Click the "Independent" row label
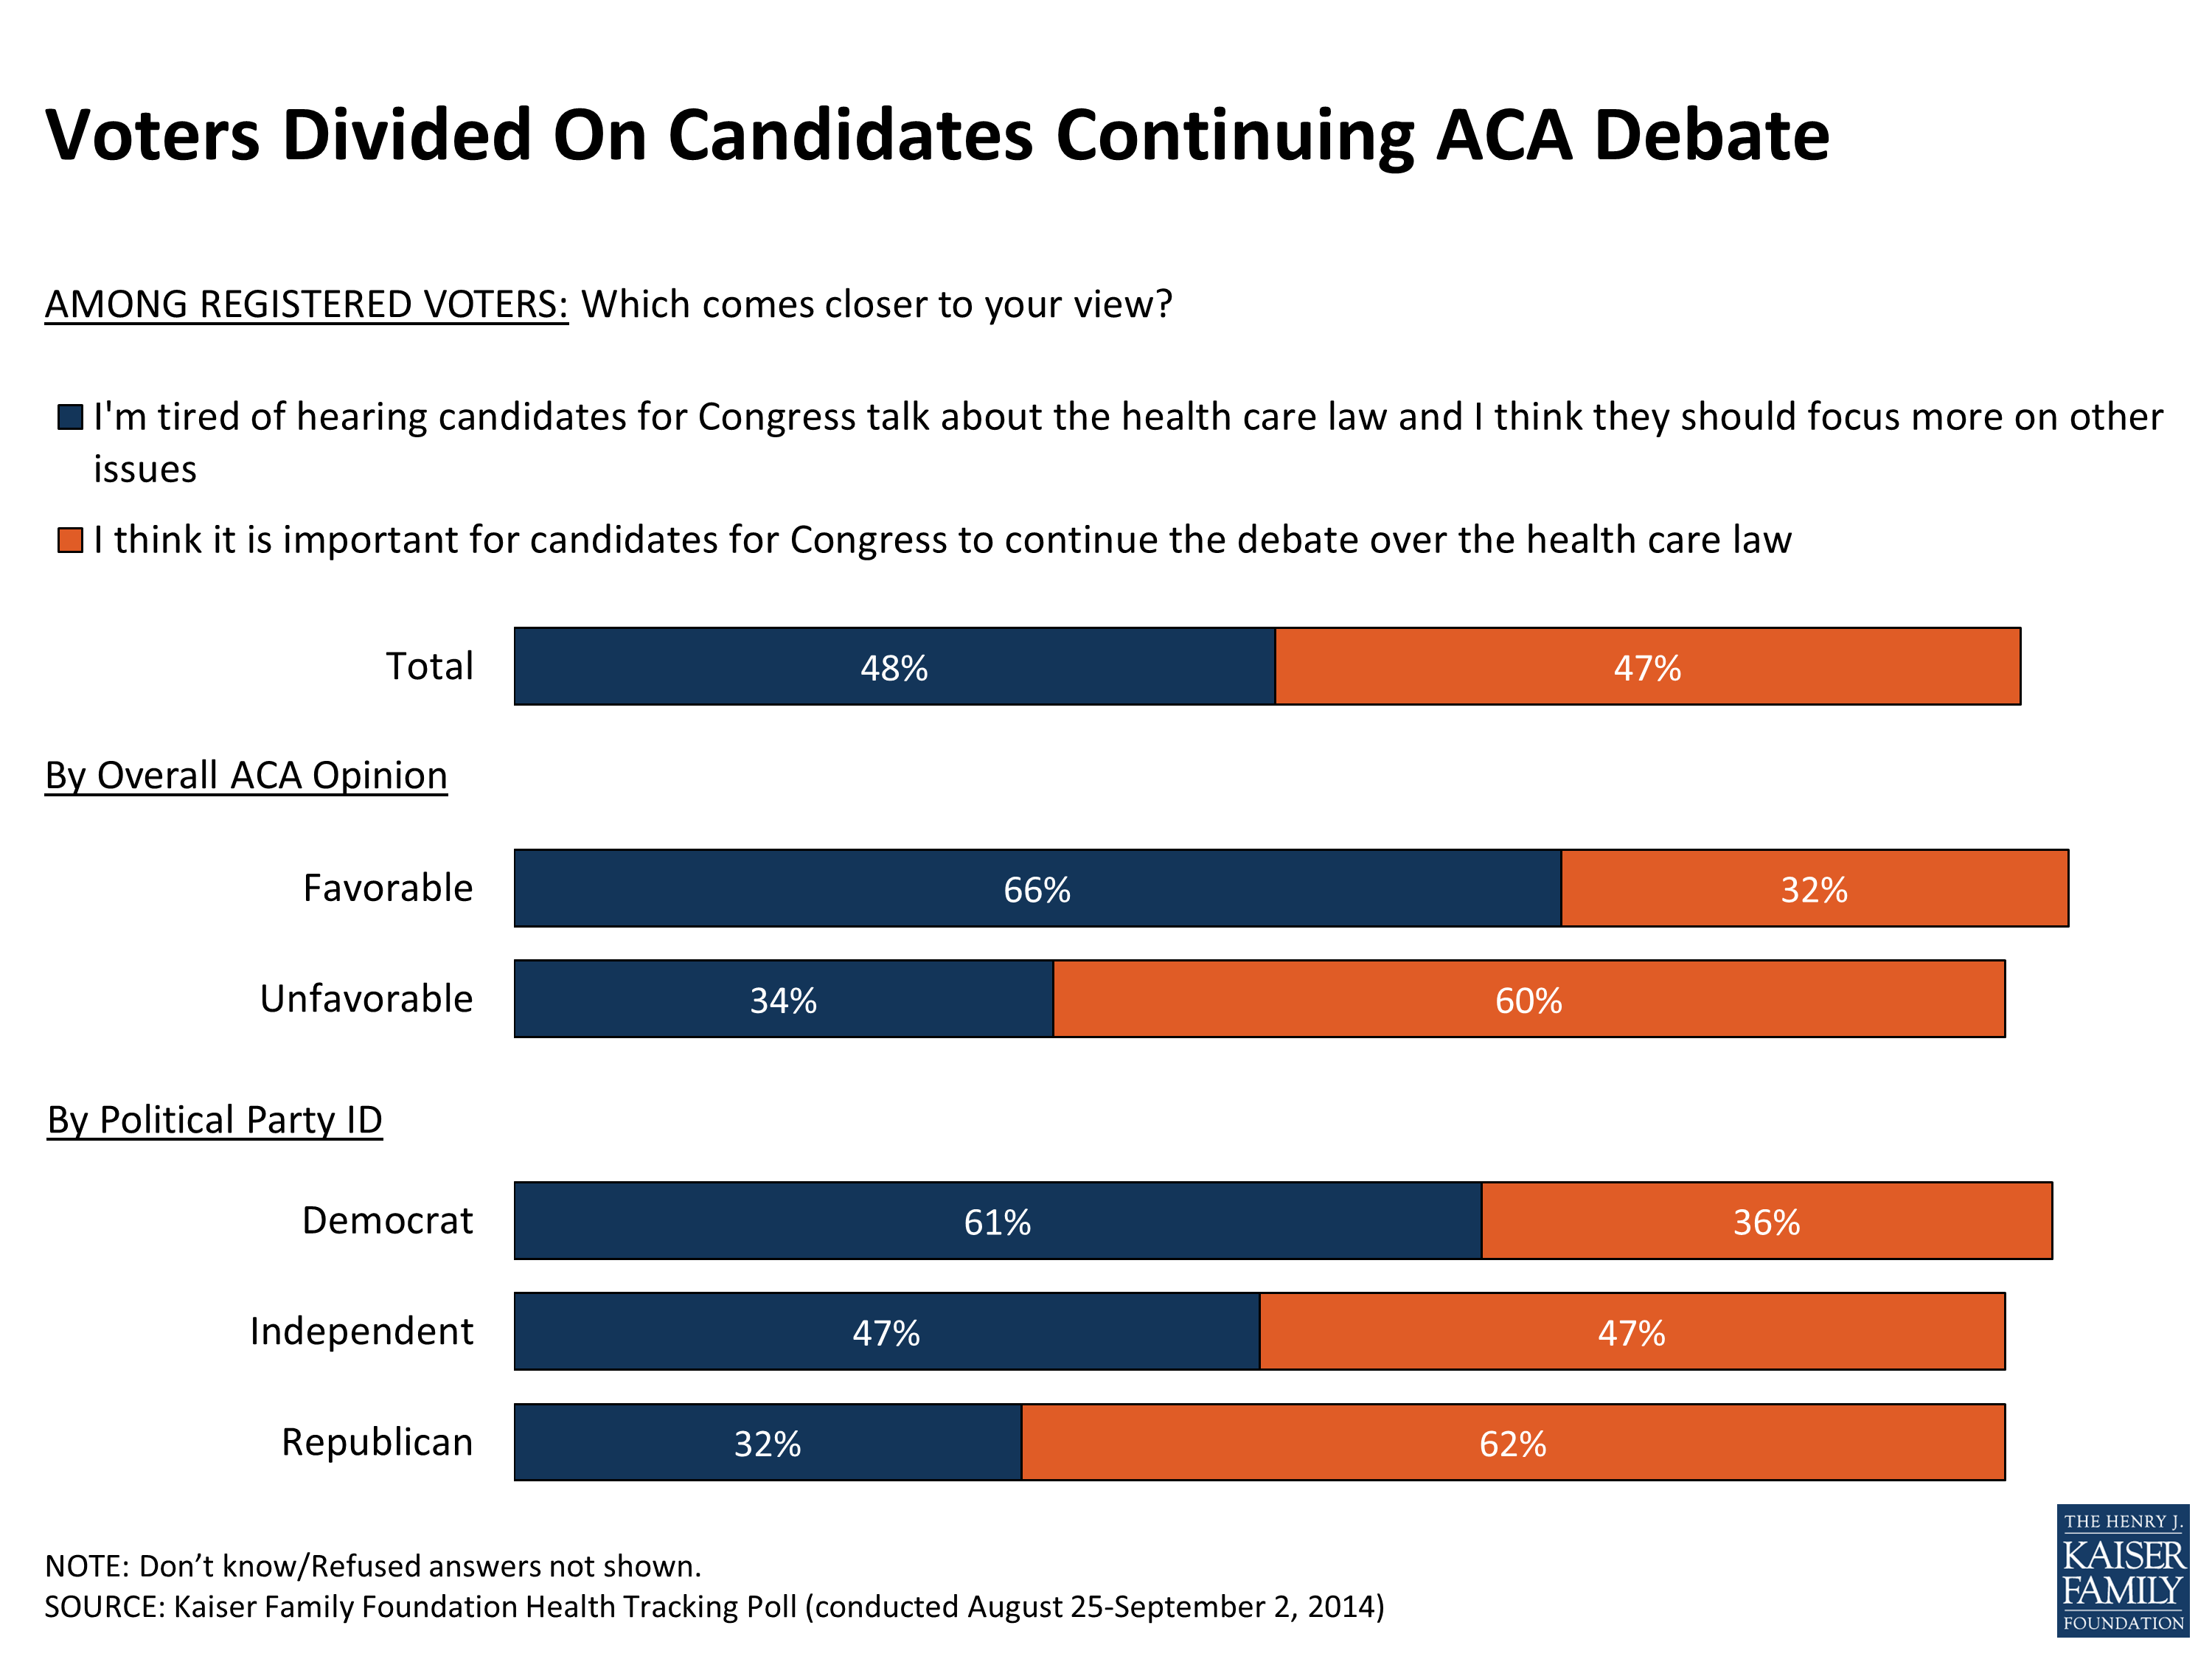 (x=361, y=1332)
